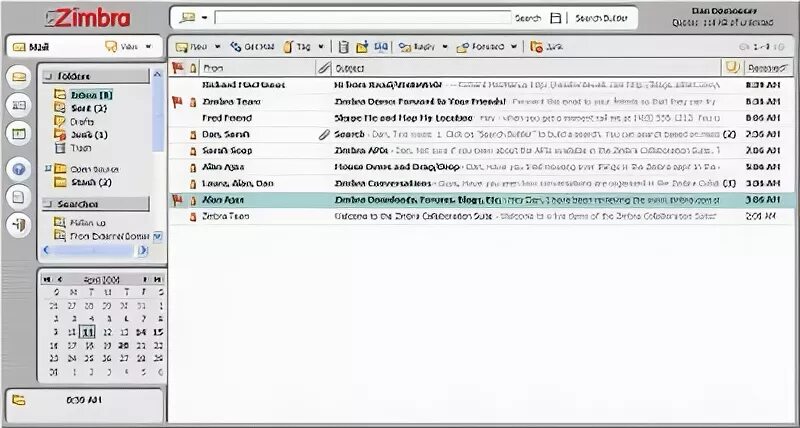Click the scroll-up arrow of the folder pane
Viewport: 800px width, 428px height.
(x=158, y=74)
